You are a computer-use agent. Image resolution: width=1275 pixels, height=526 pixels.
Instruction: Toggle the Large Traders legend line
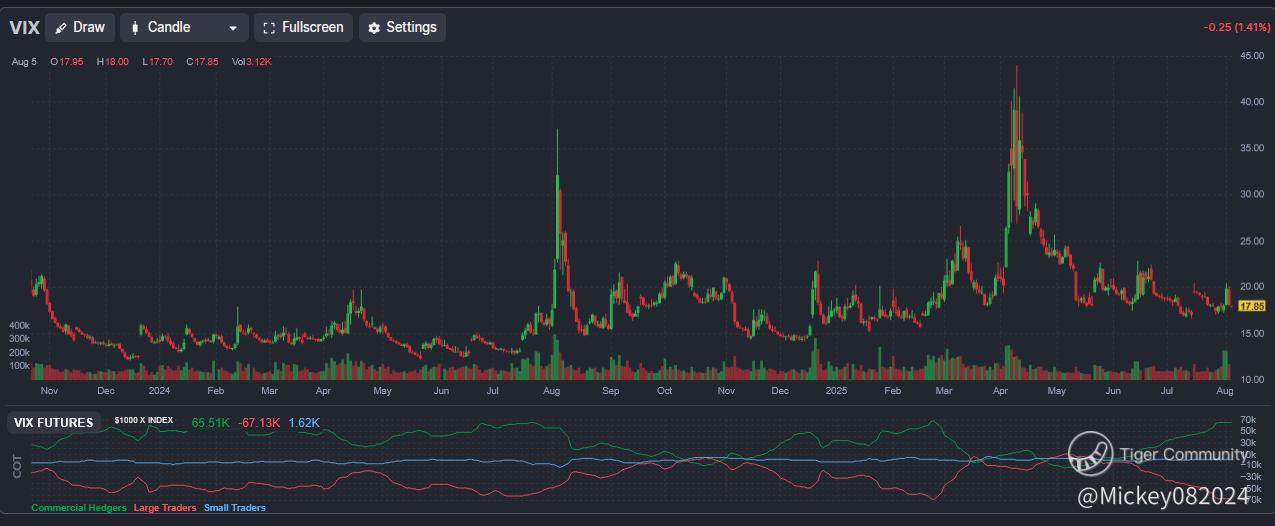pos(165,508)
